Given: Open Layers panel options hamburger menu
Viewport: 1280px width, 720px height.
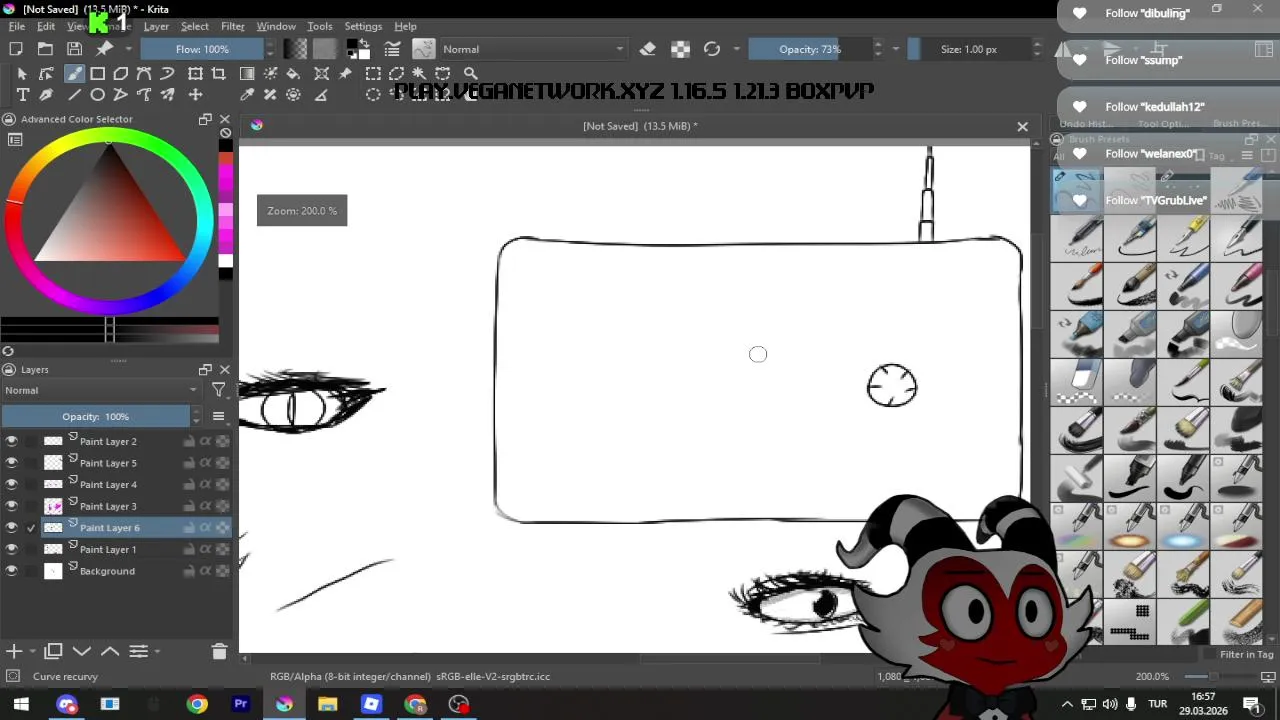Looking at the screenshot, I should coord(218,416).
